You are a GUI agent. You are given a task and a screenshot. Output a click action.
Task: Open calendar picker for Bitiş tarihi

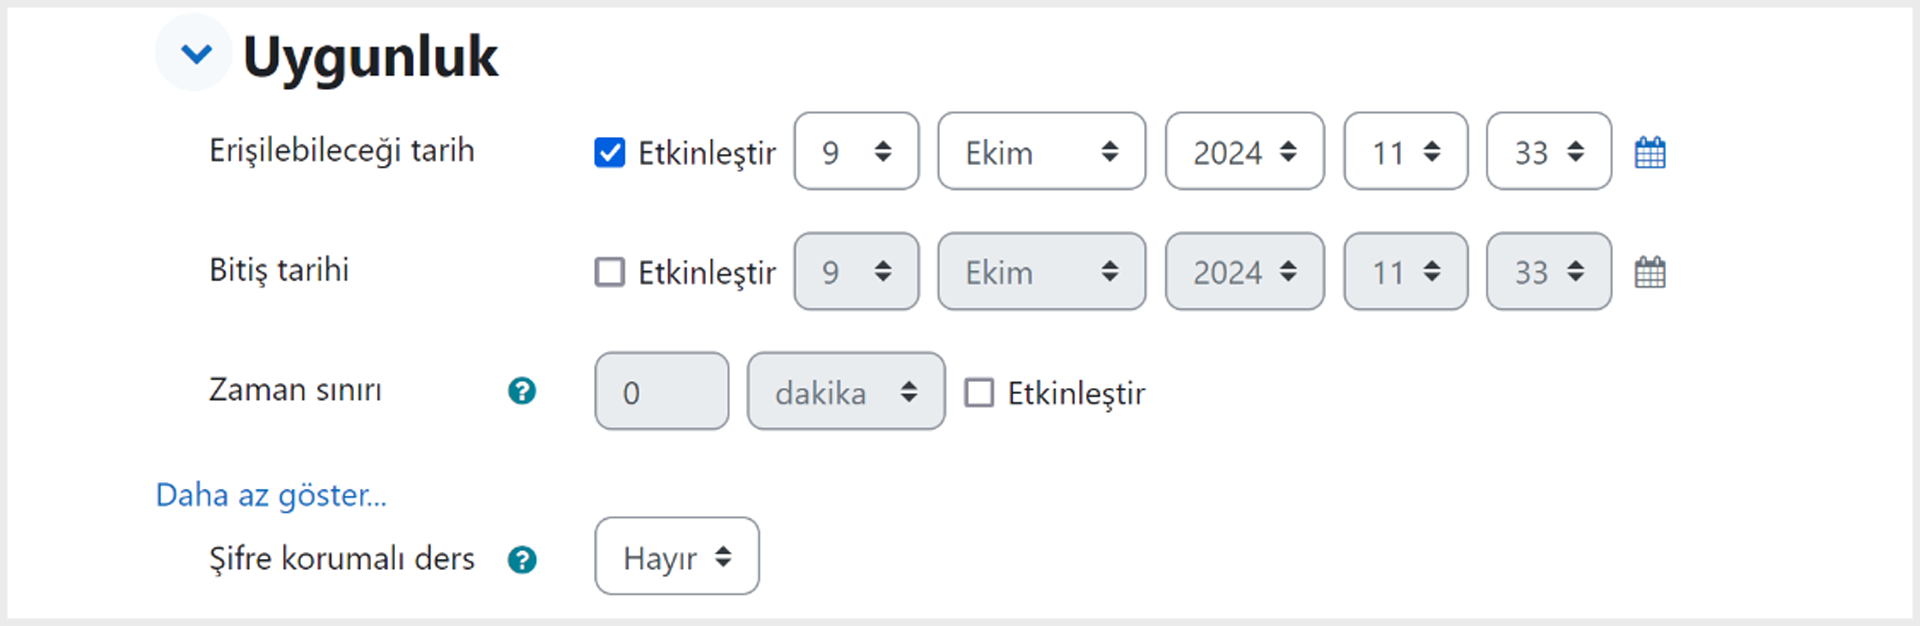coord(1650,272)
